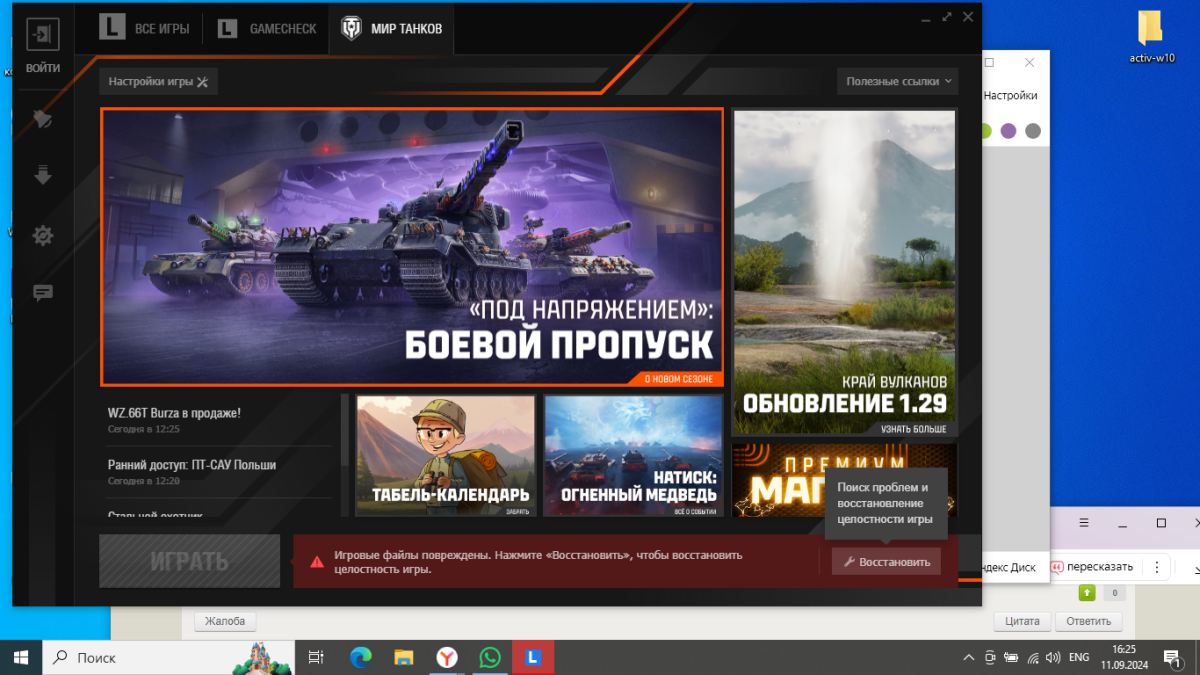
Task: Open notifications bell in sidebar
Action: (x=43, y=119)
